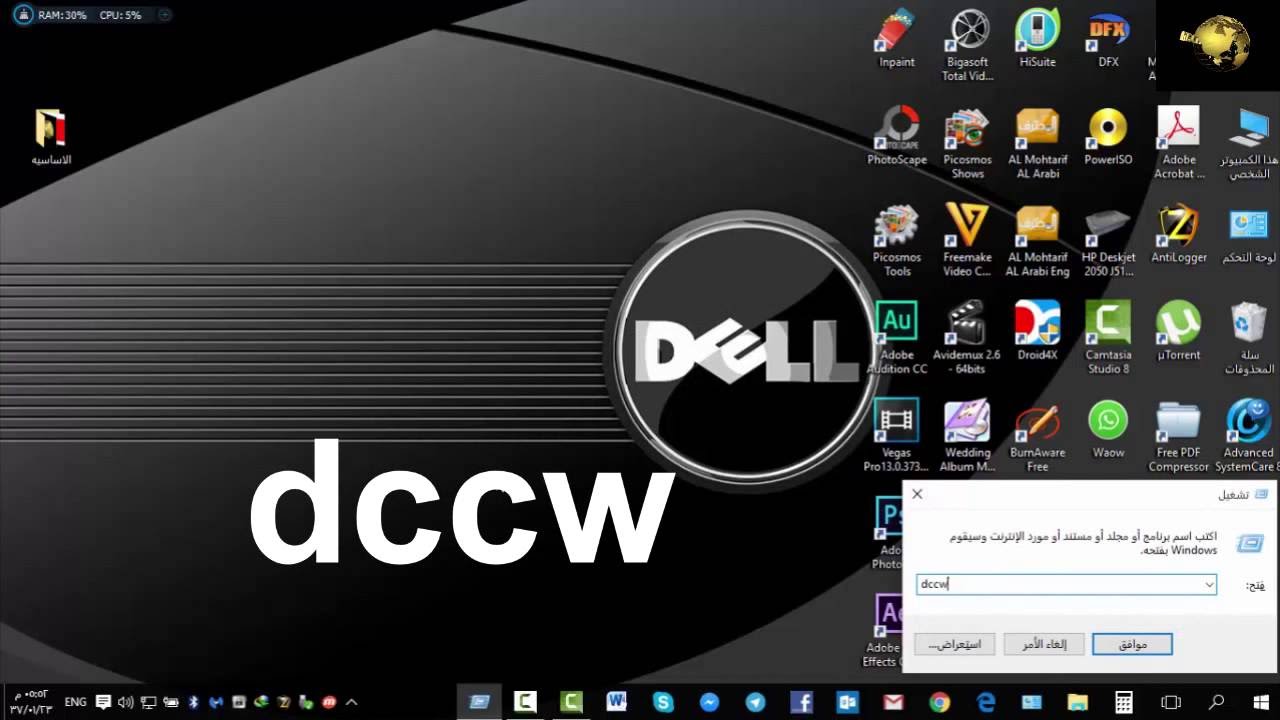Show hidden system tray icons chevron

[x=352, y=702]
